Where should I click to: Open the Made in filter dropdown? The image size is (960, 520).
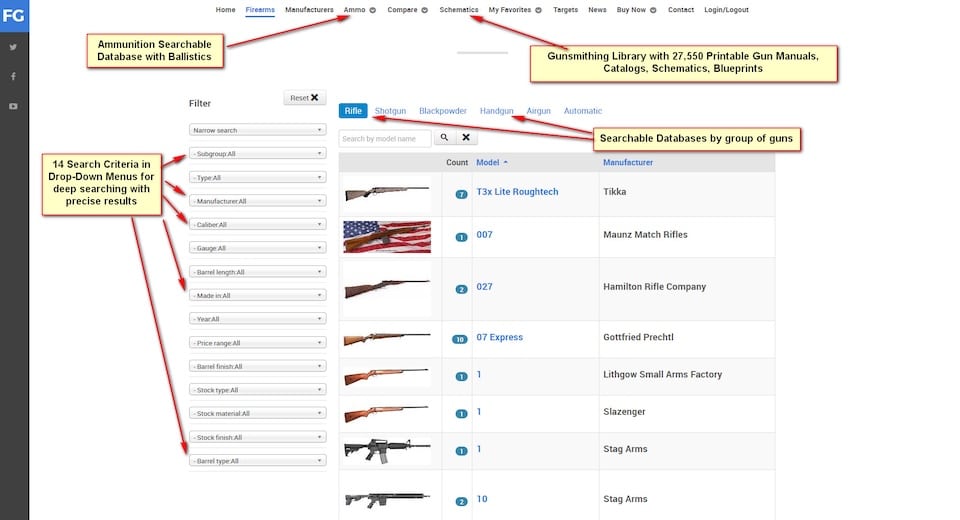(257, 295)
